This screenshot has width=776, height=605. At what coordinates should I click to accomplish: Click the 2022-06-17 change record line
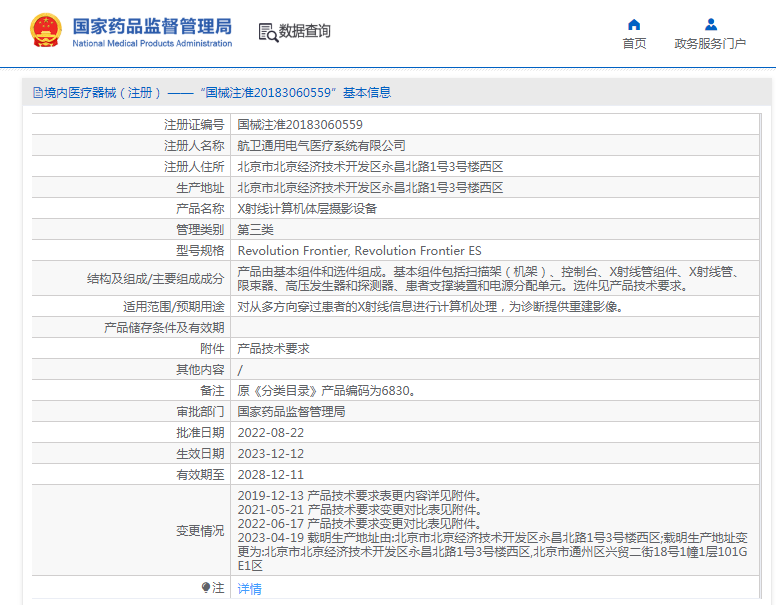pos(360,523)
